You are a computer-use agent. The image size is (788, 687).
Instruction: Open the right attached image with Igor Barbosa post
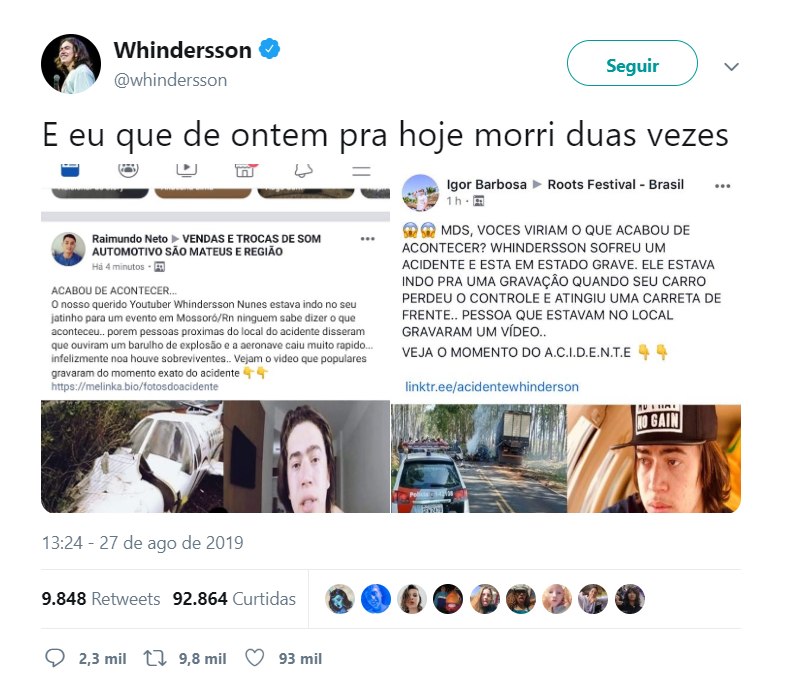click(566, 339)
